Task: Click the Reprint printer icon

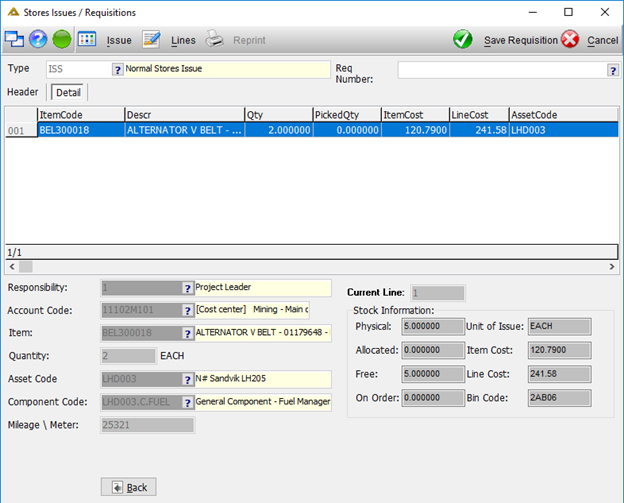Action: tap(214, 39)
